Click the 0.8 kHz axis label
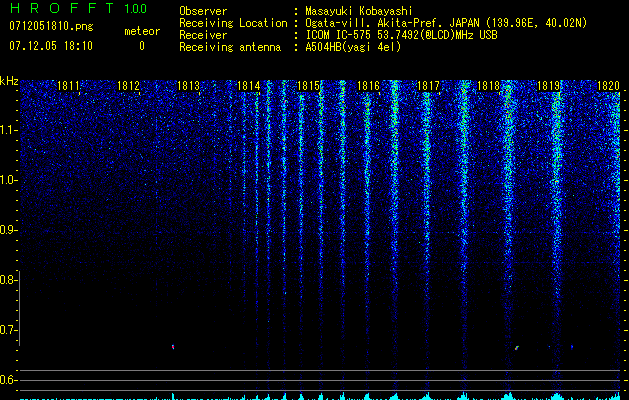629x400 pixels. coord(8,280)
